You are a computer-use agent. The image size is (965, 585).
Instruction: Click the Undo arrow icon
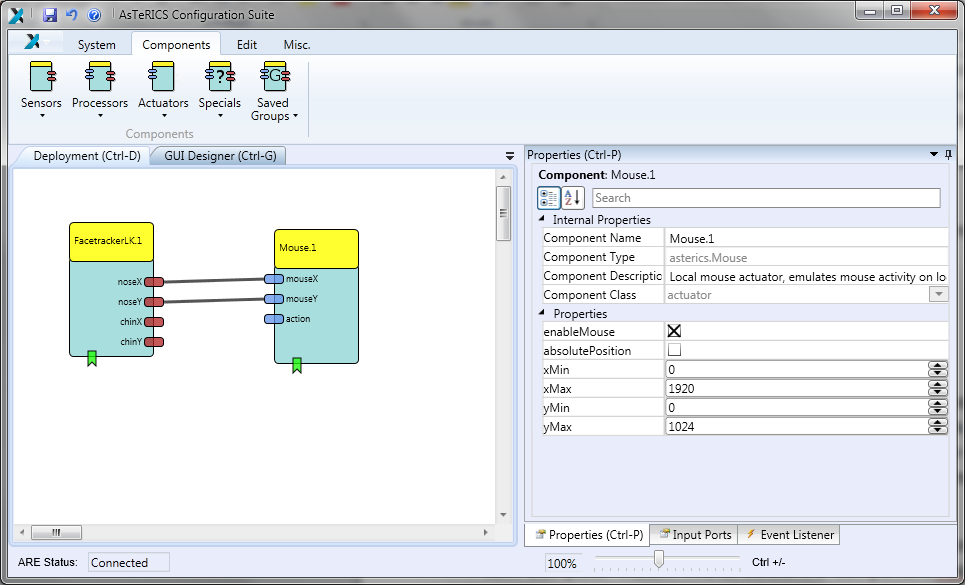(72, 15)
